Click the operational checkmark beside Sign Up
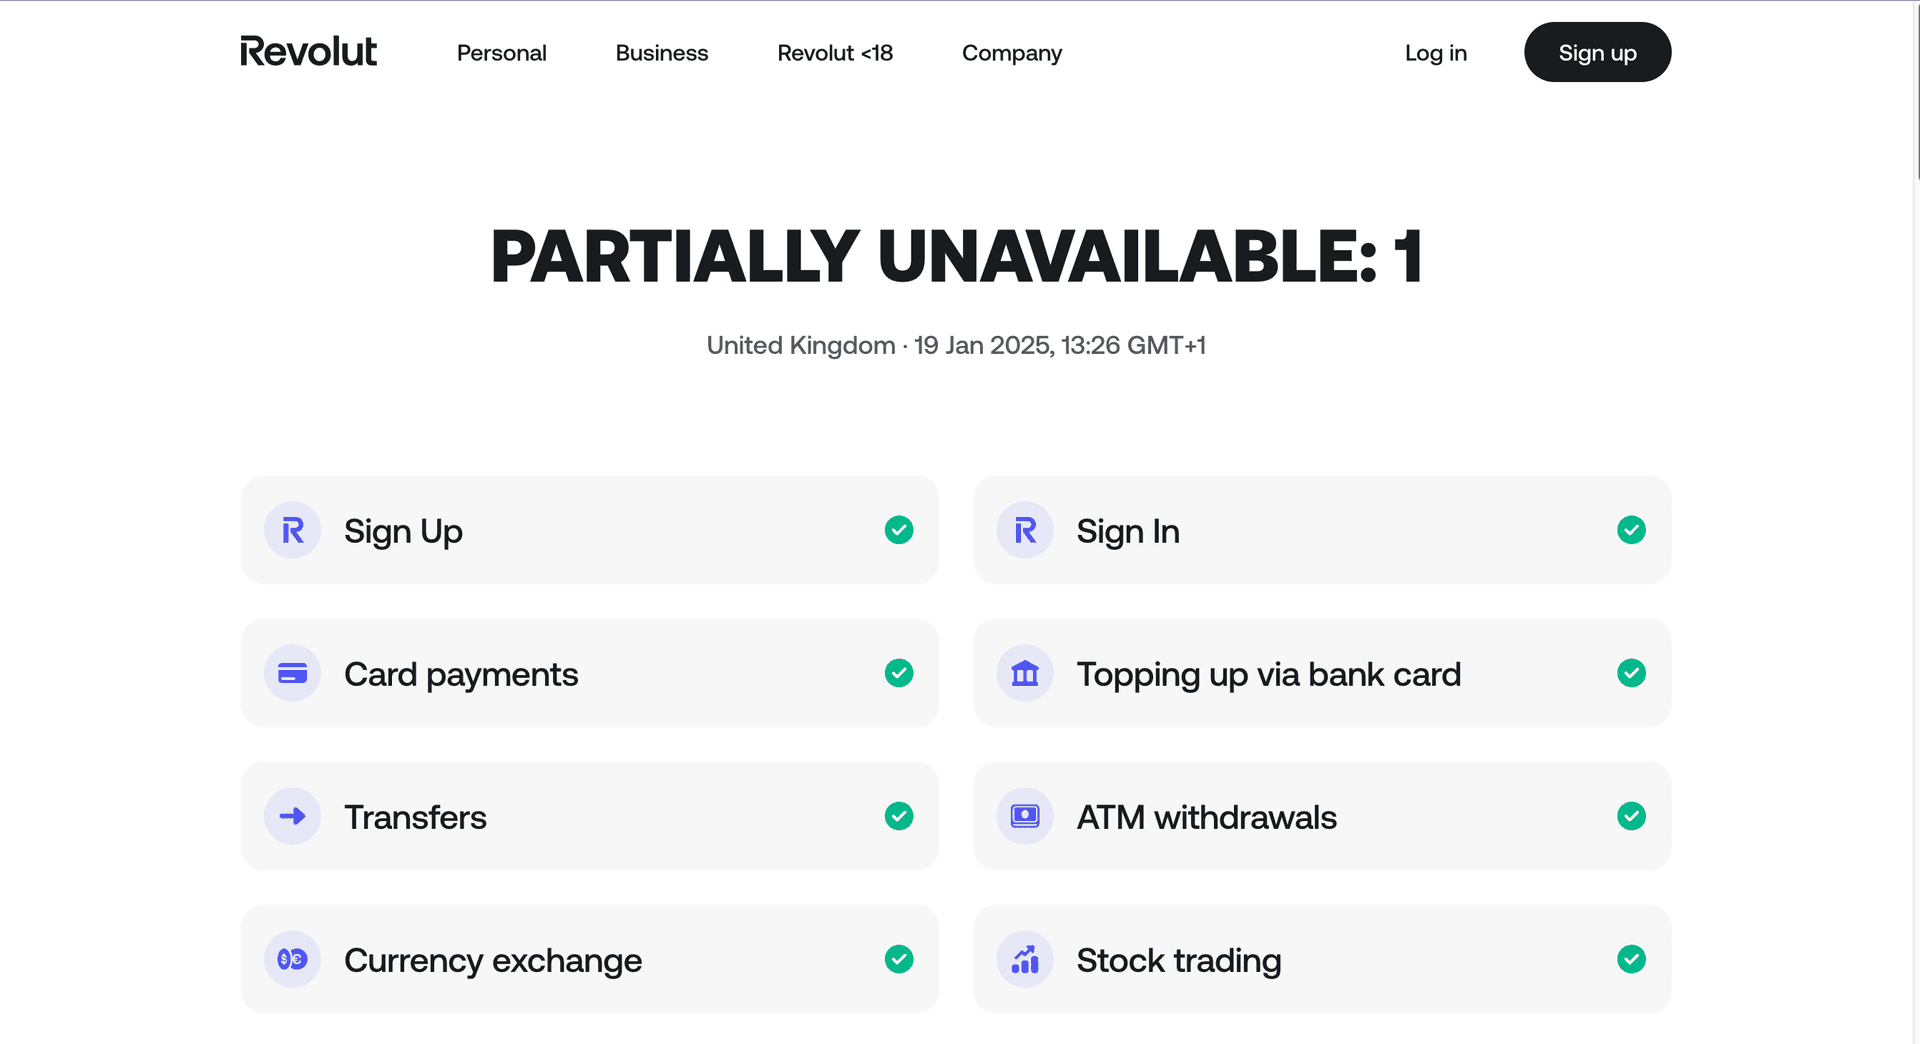1920x1044 pixels. click(899, 530)
